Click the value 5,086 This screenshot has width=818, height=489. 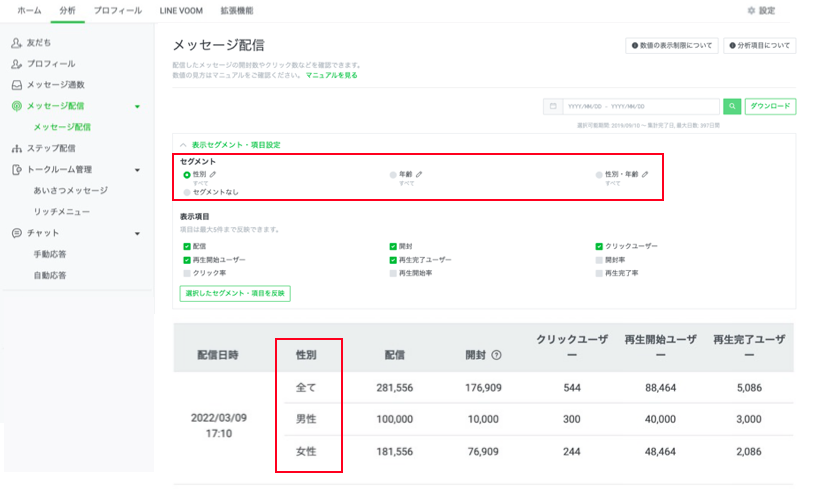point(749,388)
